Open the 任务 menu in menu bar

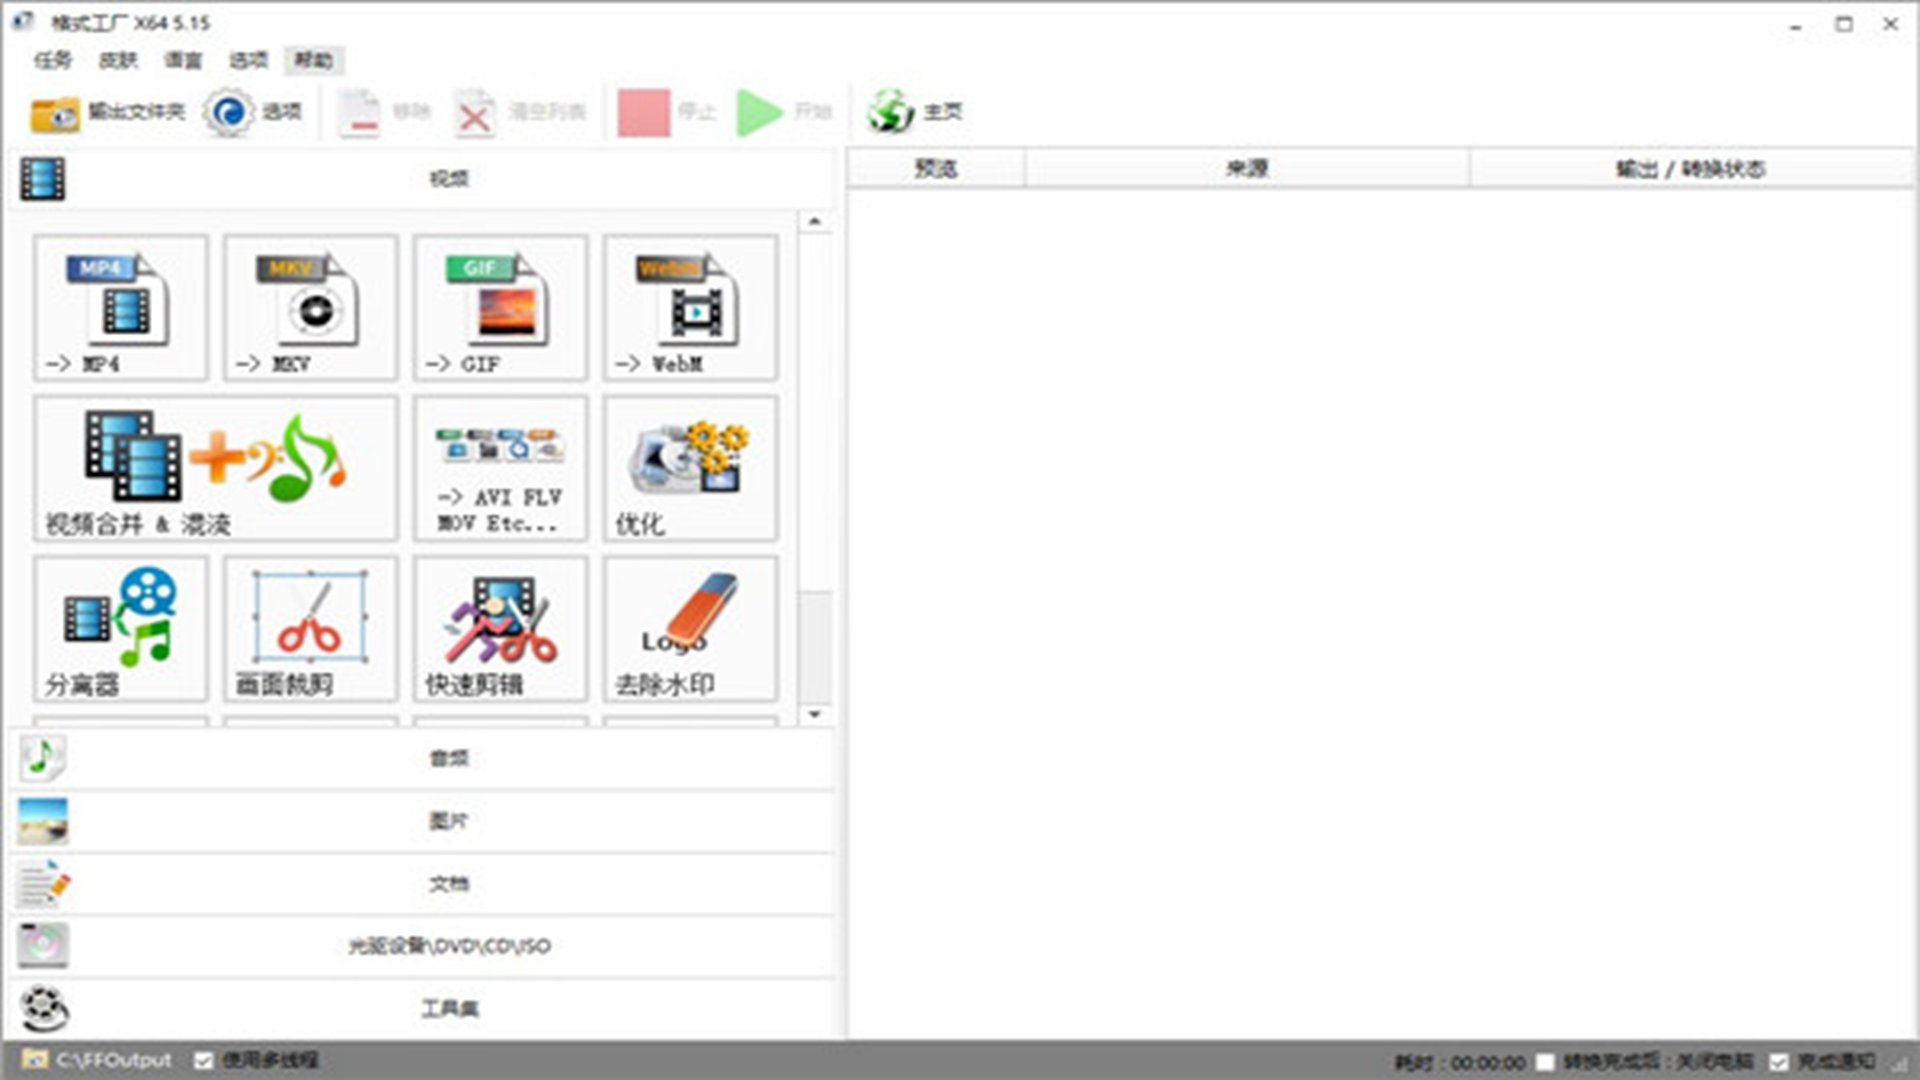point(53,60)
